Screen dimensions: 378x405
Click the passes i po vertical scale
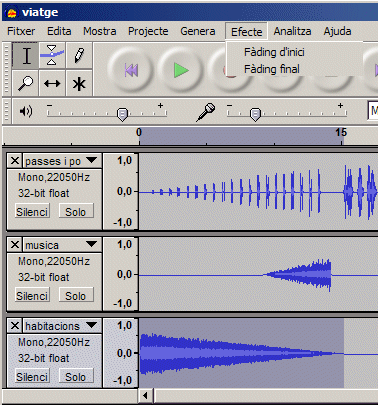[x=120, y=192]
